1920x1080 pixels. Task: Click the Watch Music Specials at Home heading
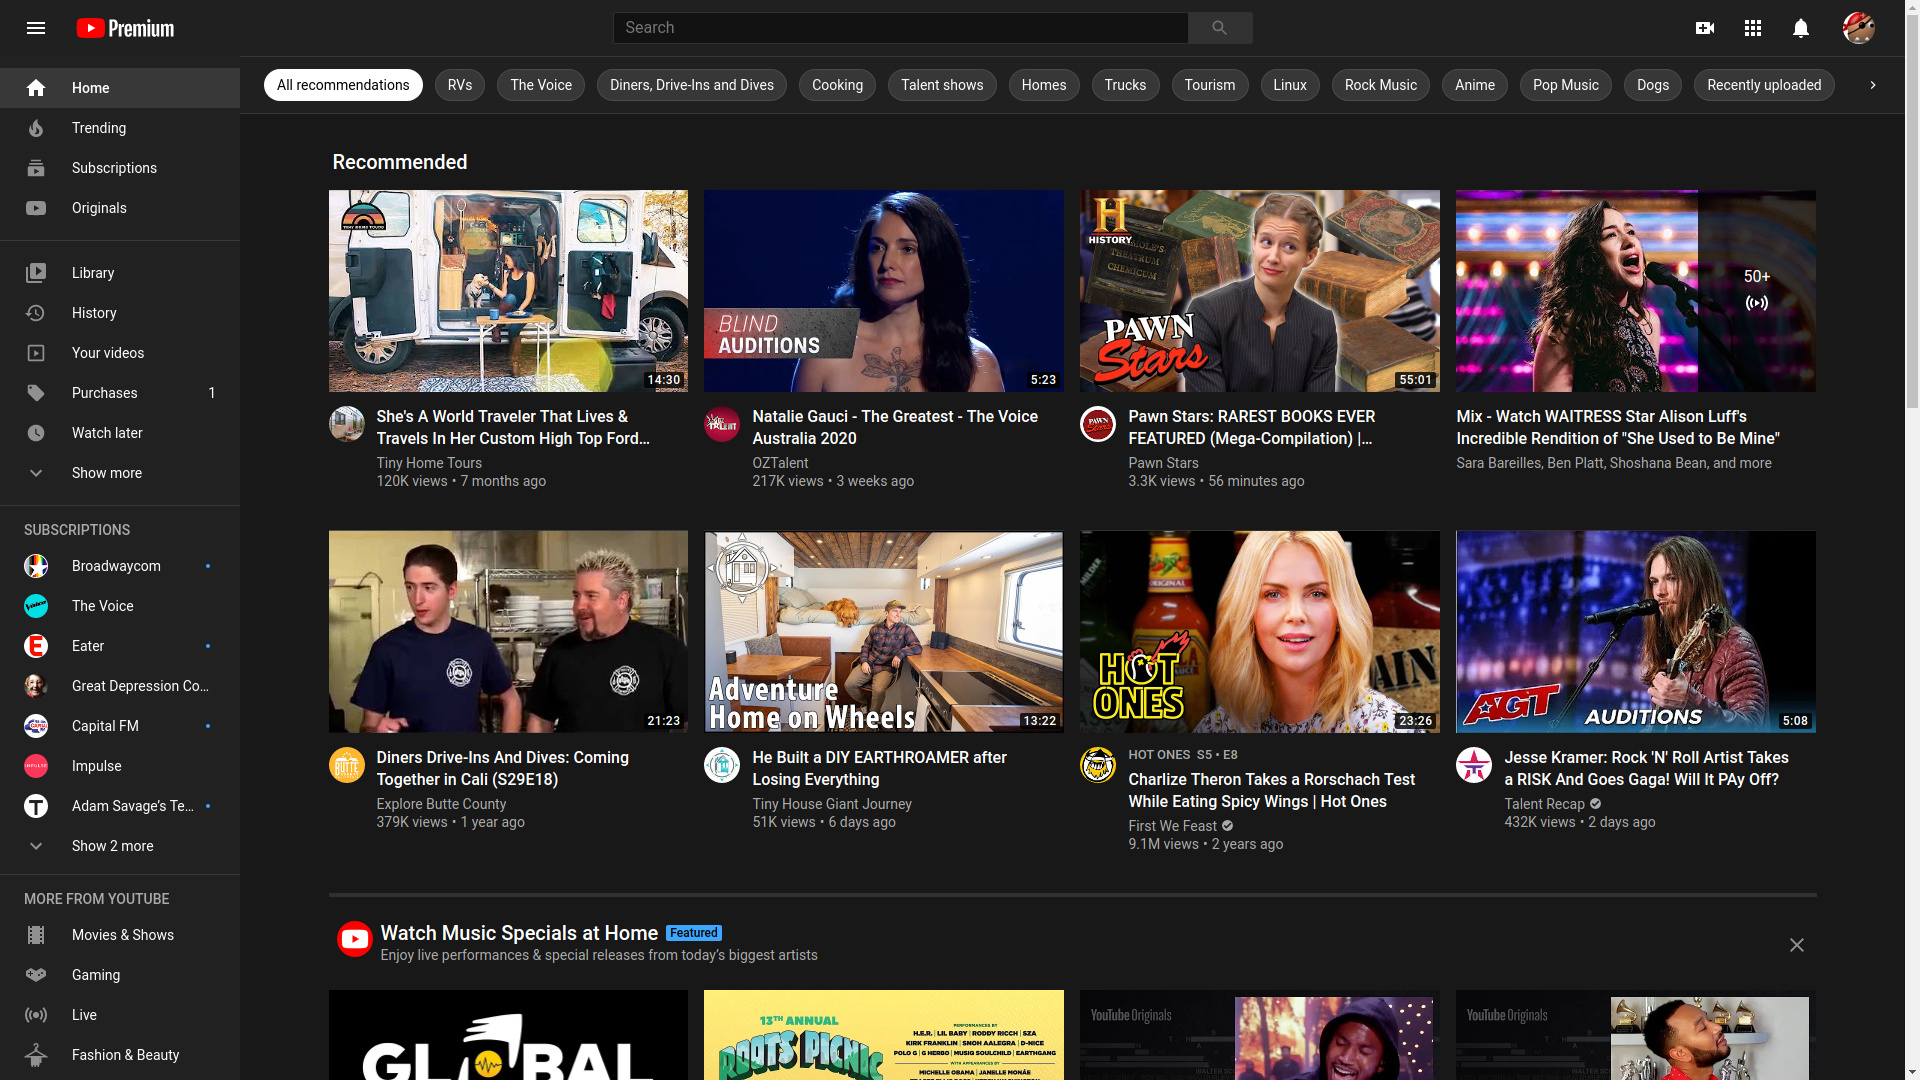[519, 933]
